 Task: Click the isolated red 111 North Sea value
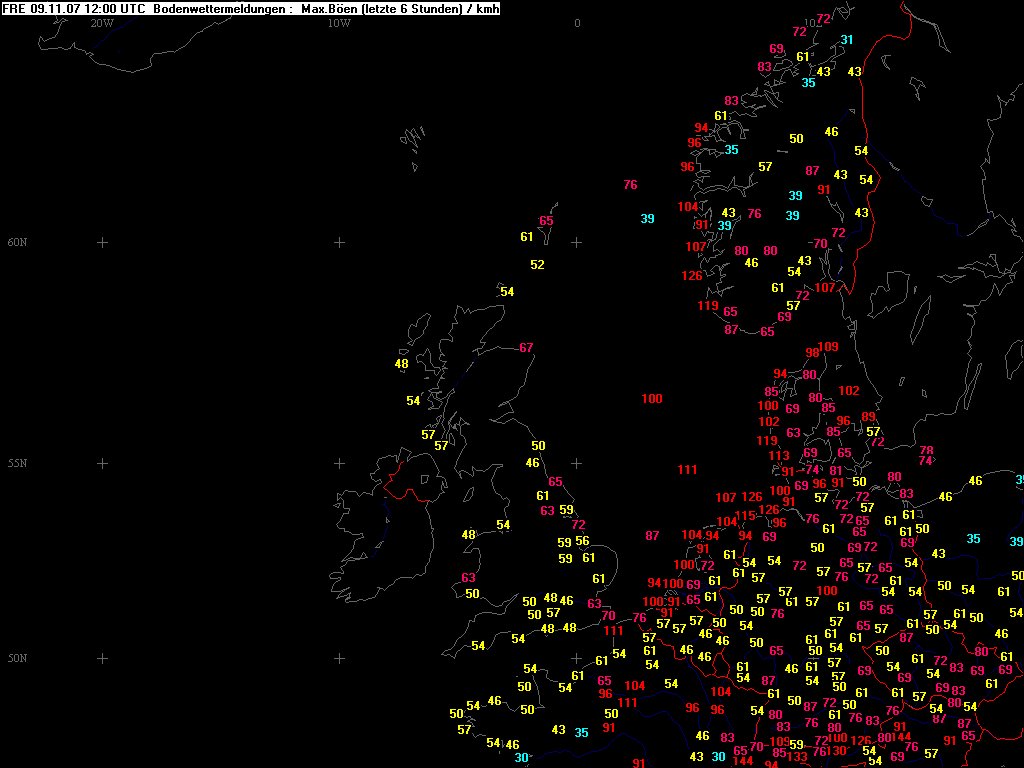coord(687,470)
